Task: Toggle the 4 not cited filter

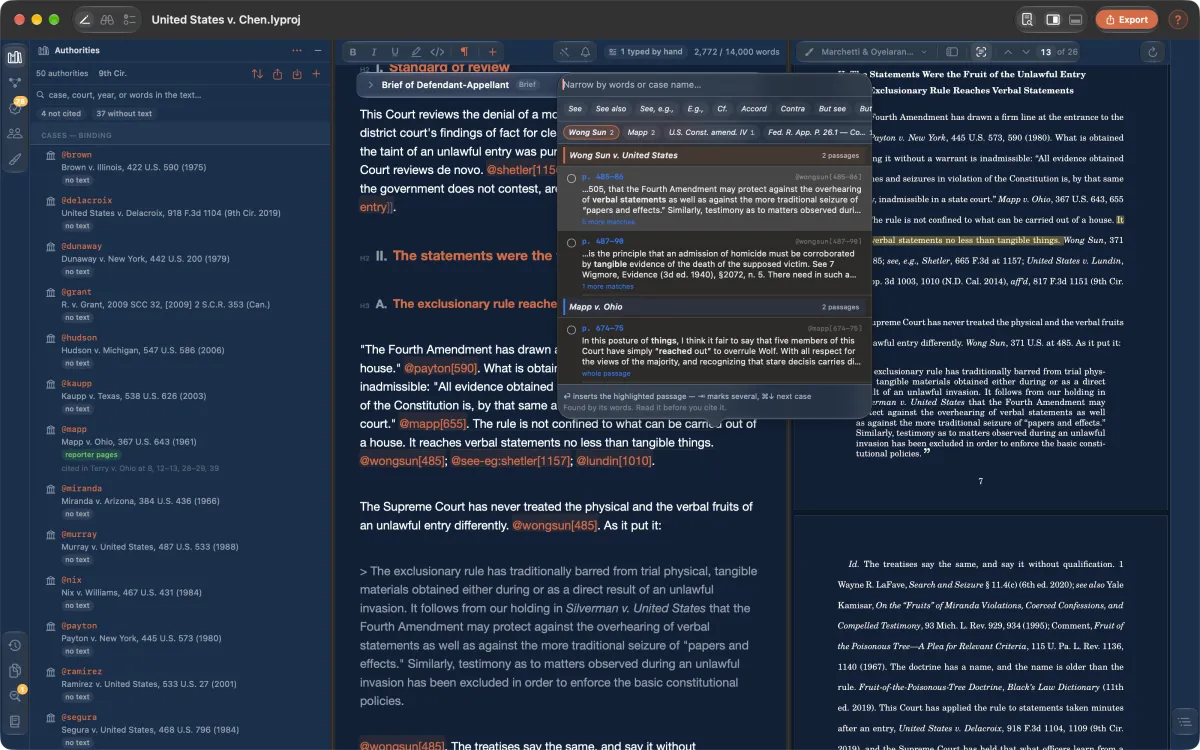Action: point(62,113)
